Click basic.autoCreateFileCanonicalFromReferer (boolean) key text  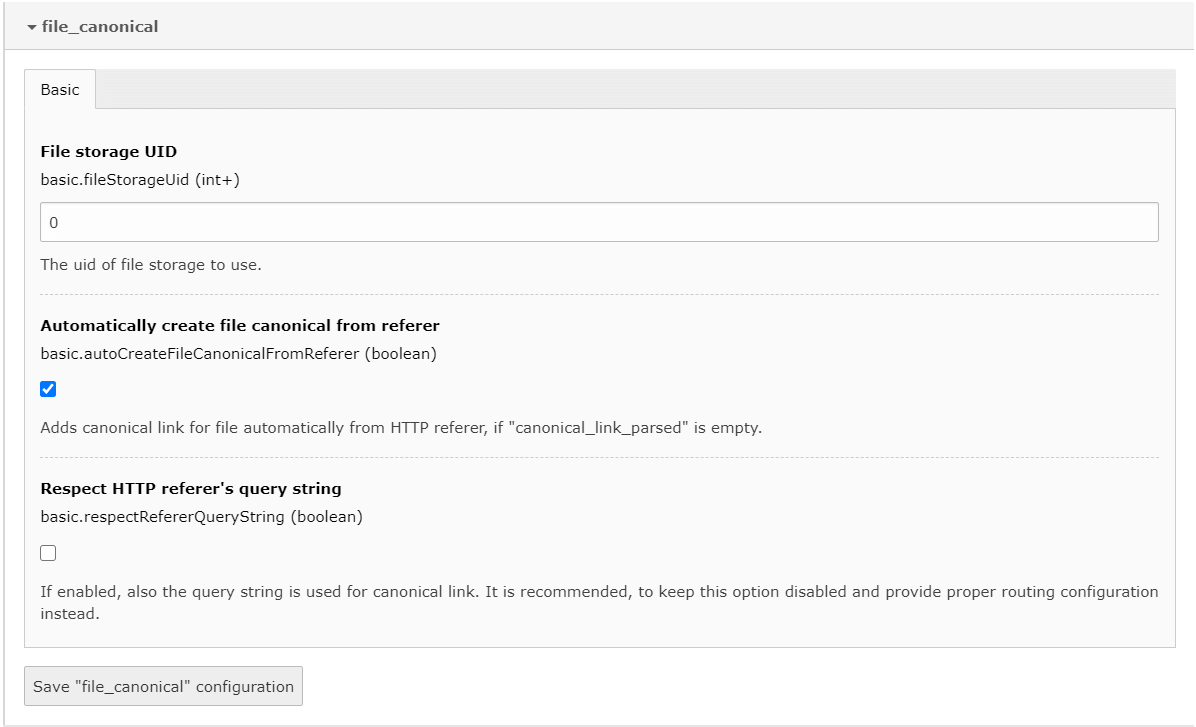pos(238,354)
